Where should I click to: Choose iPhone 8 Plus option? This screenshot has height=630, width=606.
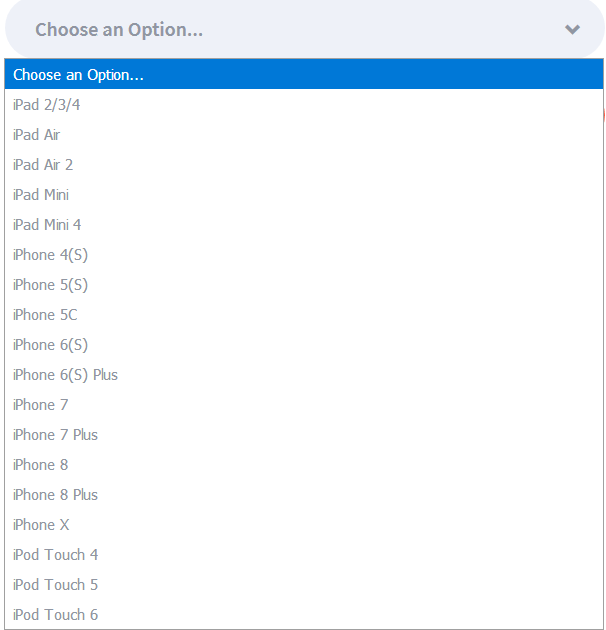click(55, 495)
